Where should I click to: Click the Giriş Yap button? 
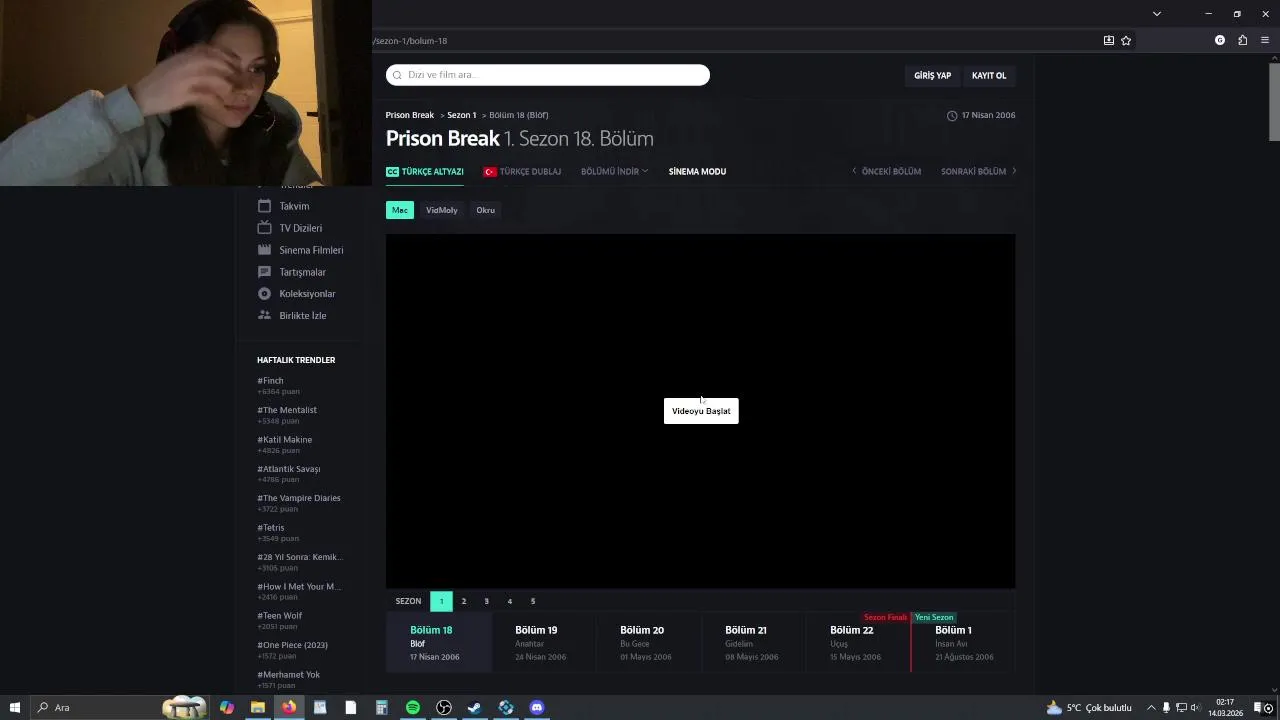click(932, 76)
